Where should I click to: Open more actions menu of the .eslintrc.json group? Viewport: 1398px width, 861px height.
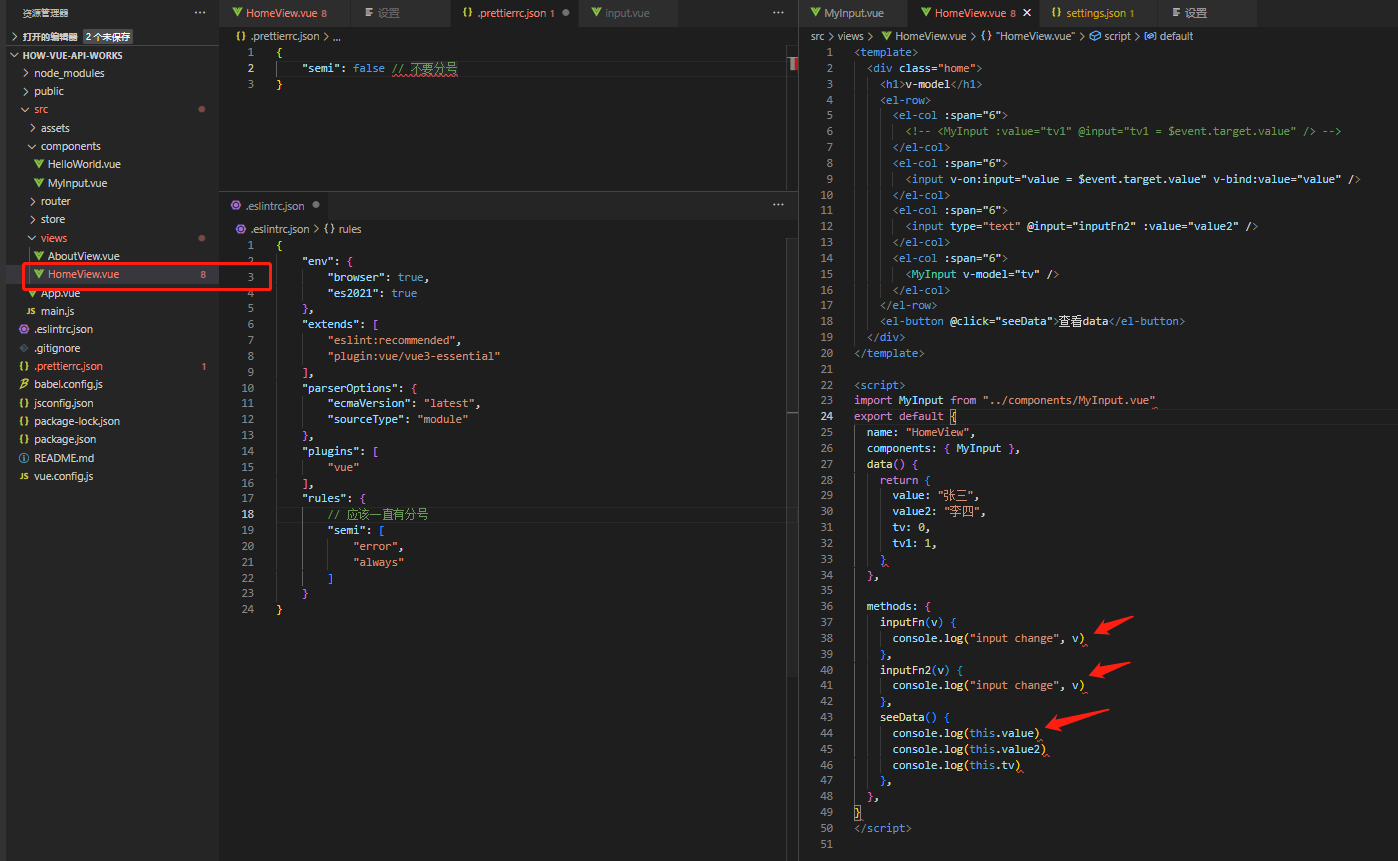(x=778, y=205)
